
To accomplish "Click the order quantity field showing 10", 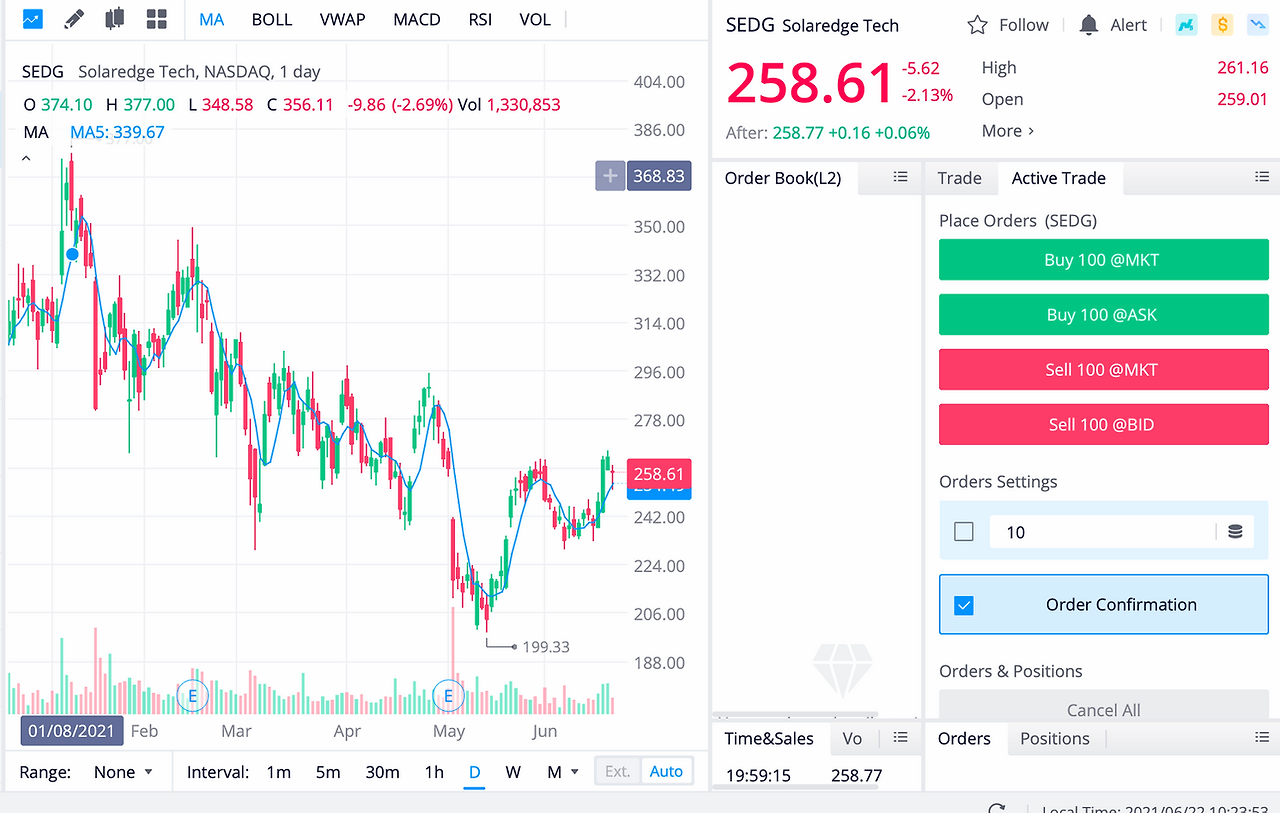I will (1104, 532).
